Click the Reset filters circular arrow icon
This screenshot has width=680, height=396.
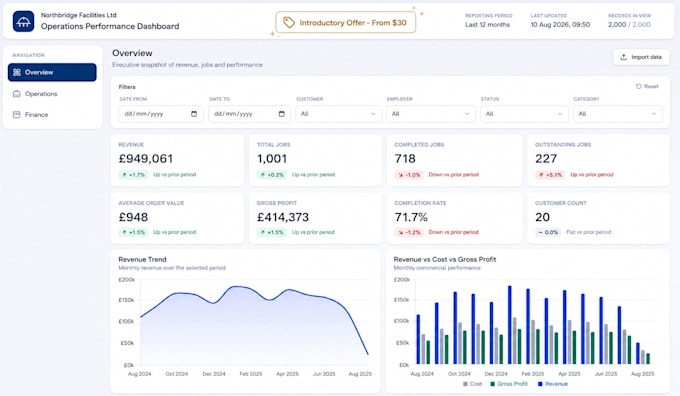point(638,86)
